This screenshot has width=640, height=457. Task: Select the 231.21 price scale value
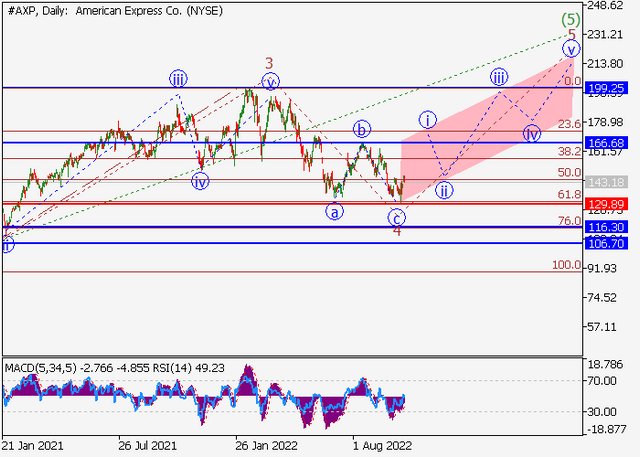click(605, 35)
